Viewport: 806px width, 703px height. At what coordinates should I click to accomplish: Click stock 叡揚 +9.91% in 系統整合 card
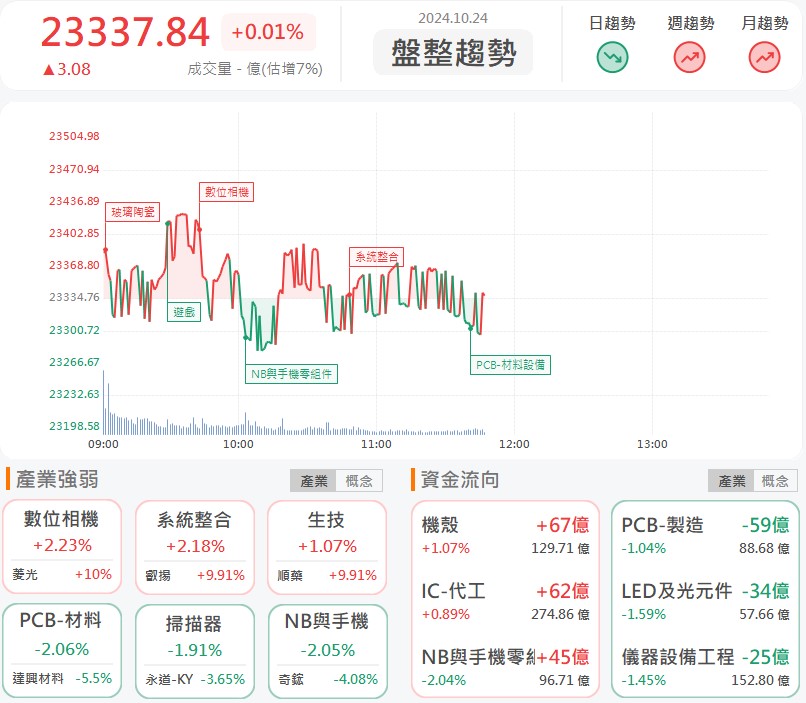[195, 576]
